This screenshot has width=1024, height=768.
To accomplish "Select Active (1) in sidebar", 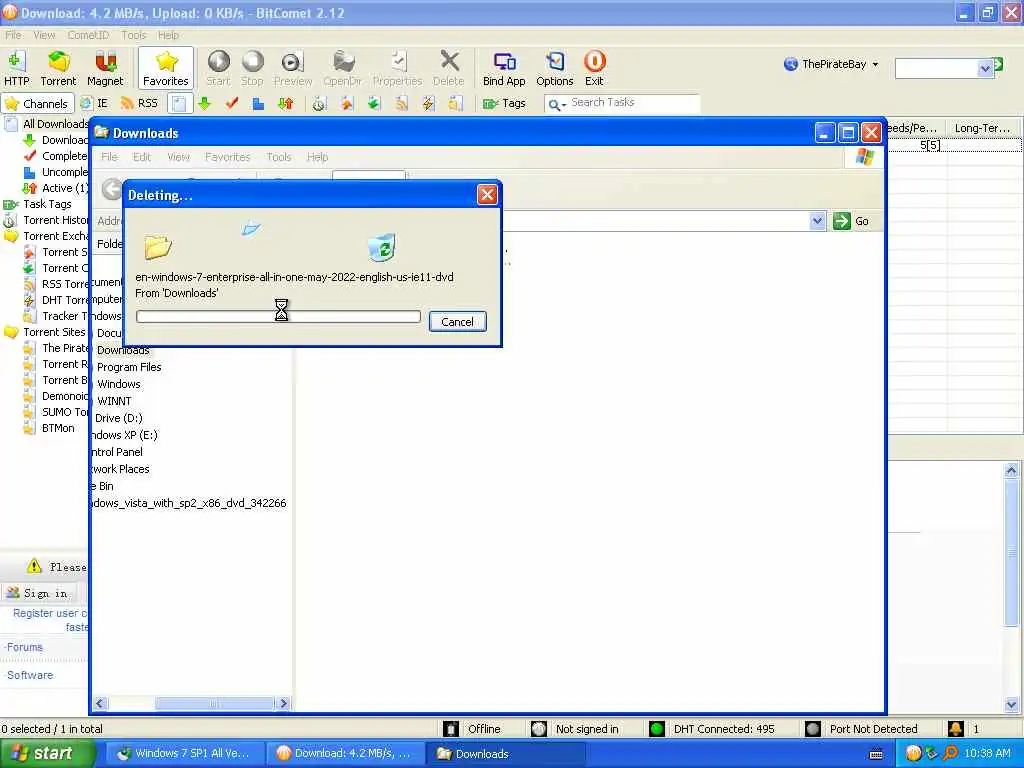I will coord(57,187).
